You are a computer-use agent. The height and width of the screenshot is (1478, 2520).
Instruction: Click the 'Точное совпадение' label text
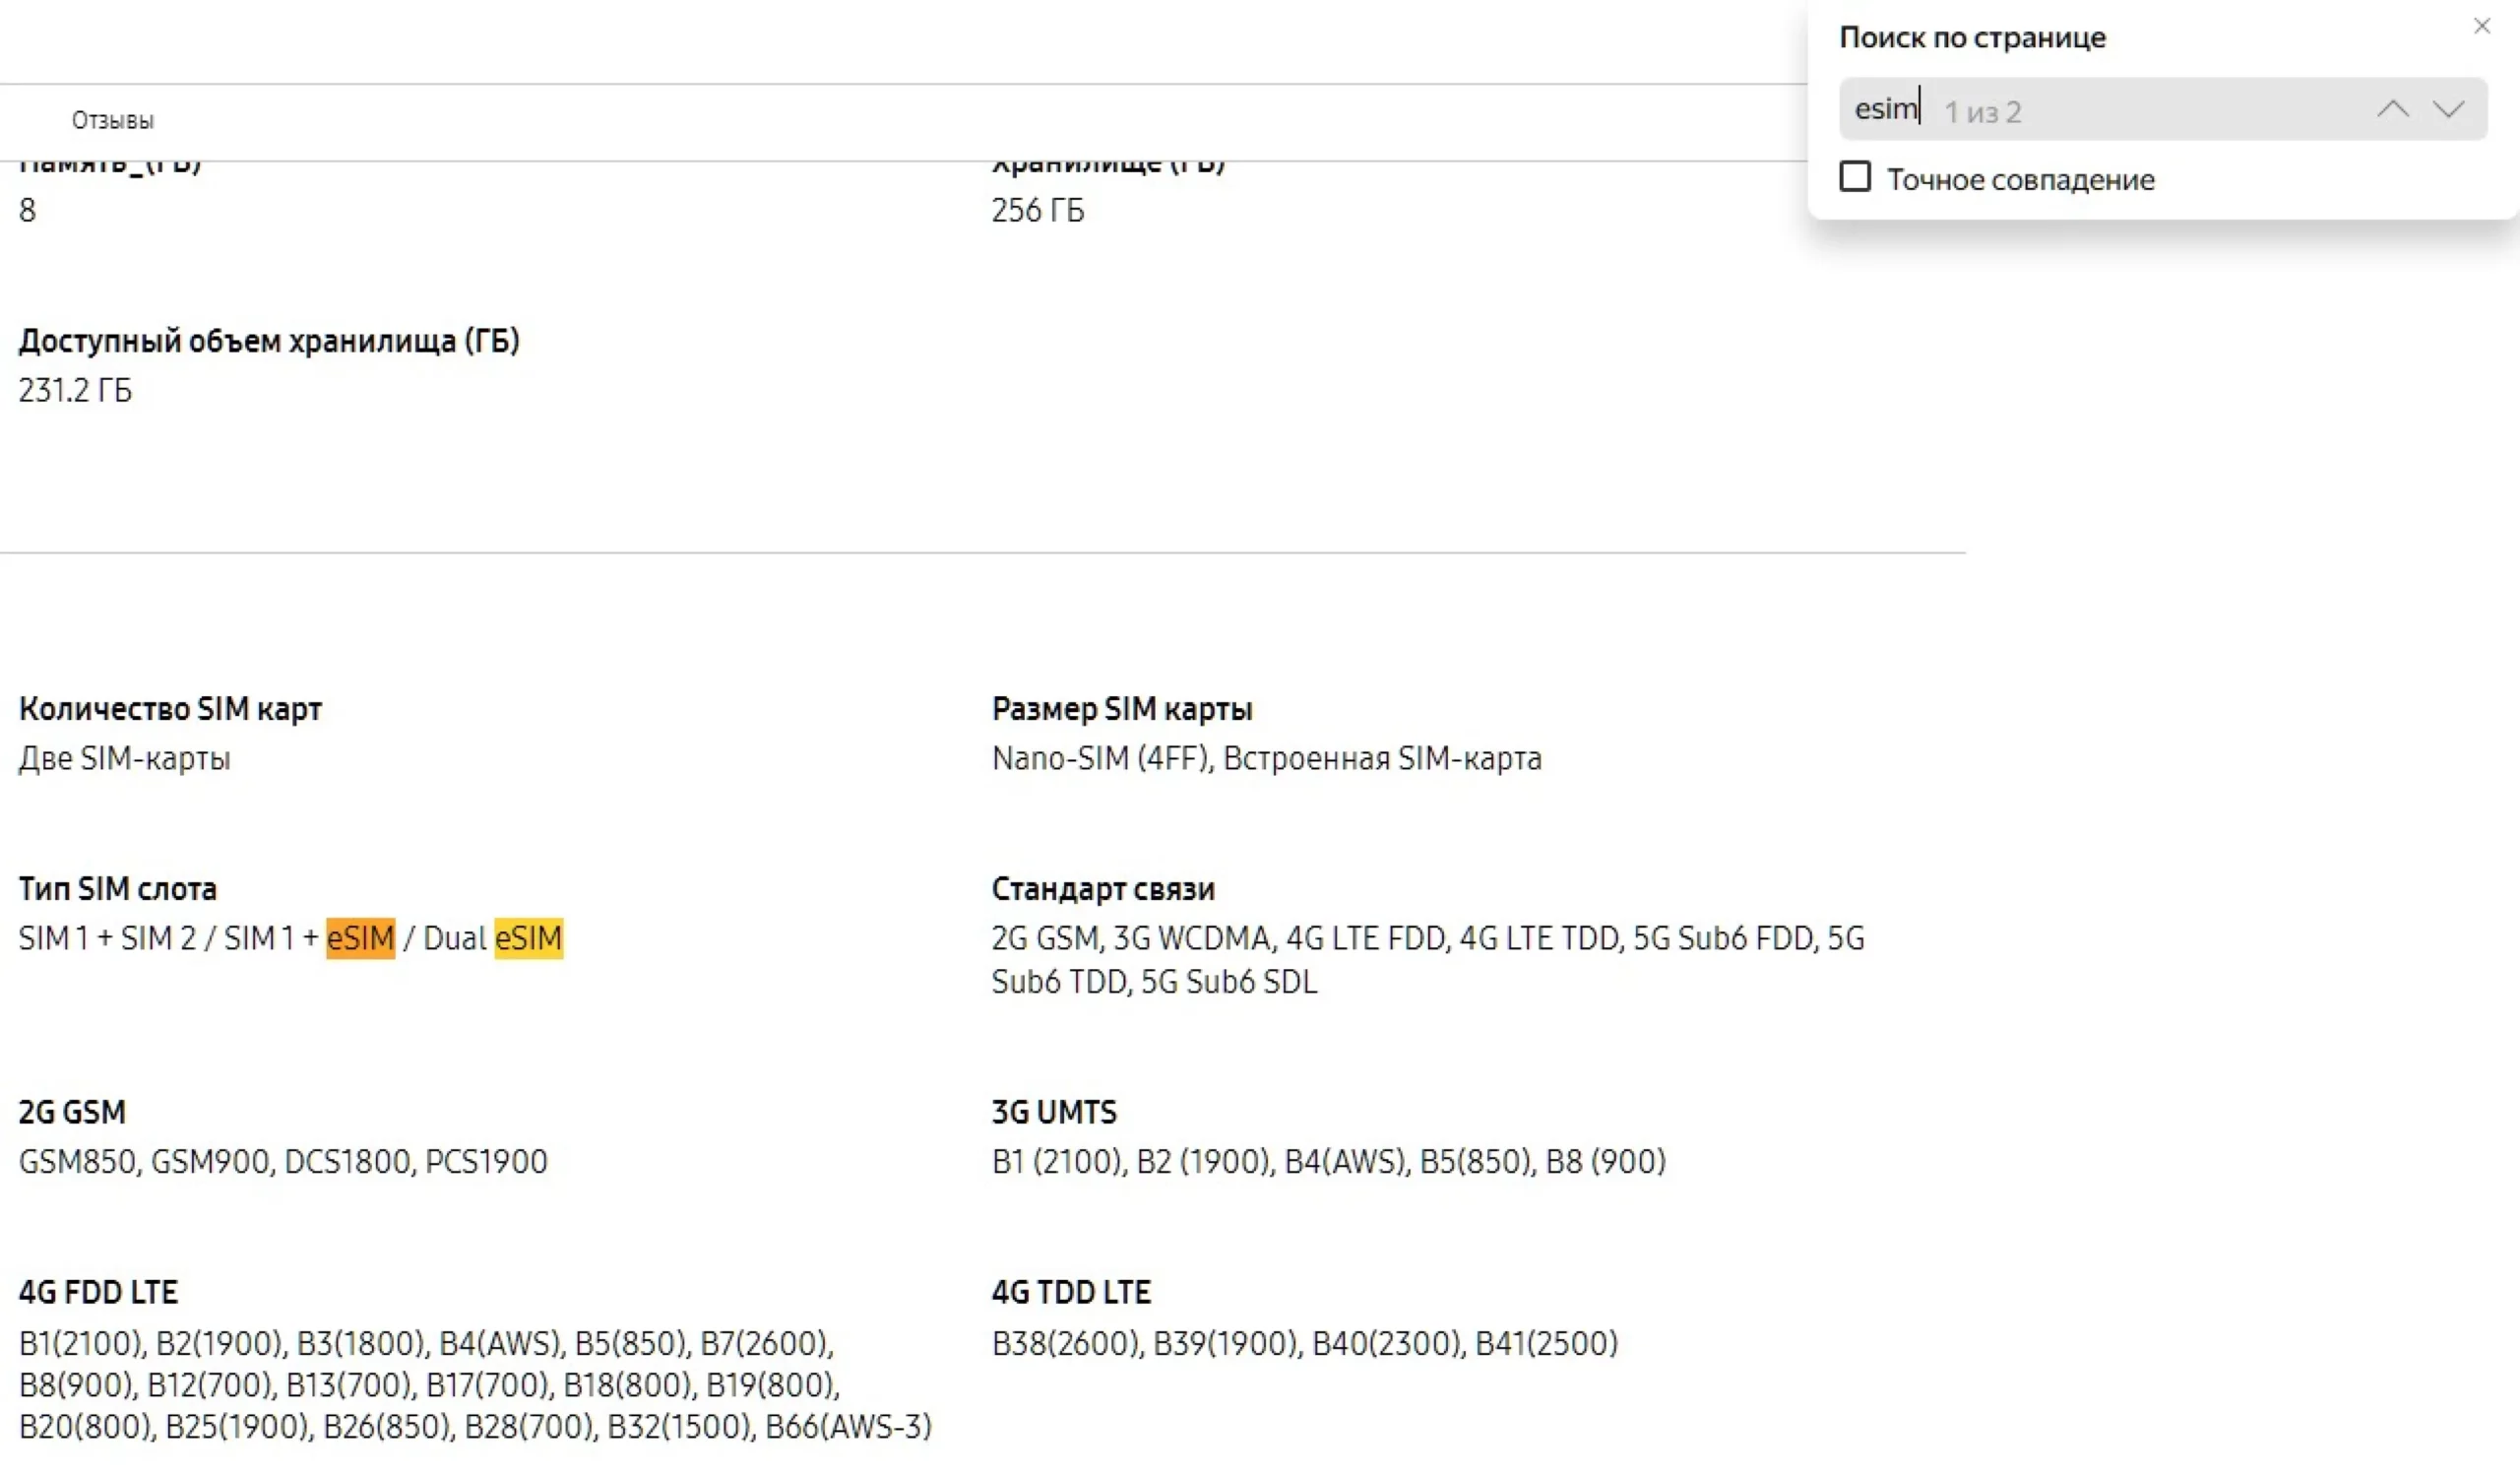pos(2020,180)
